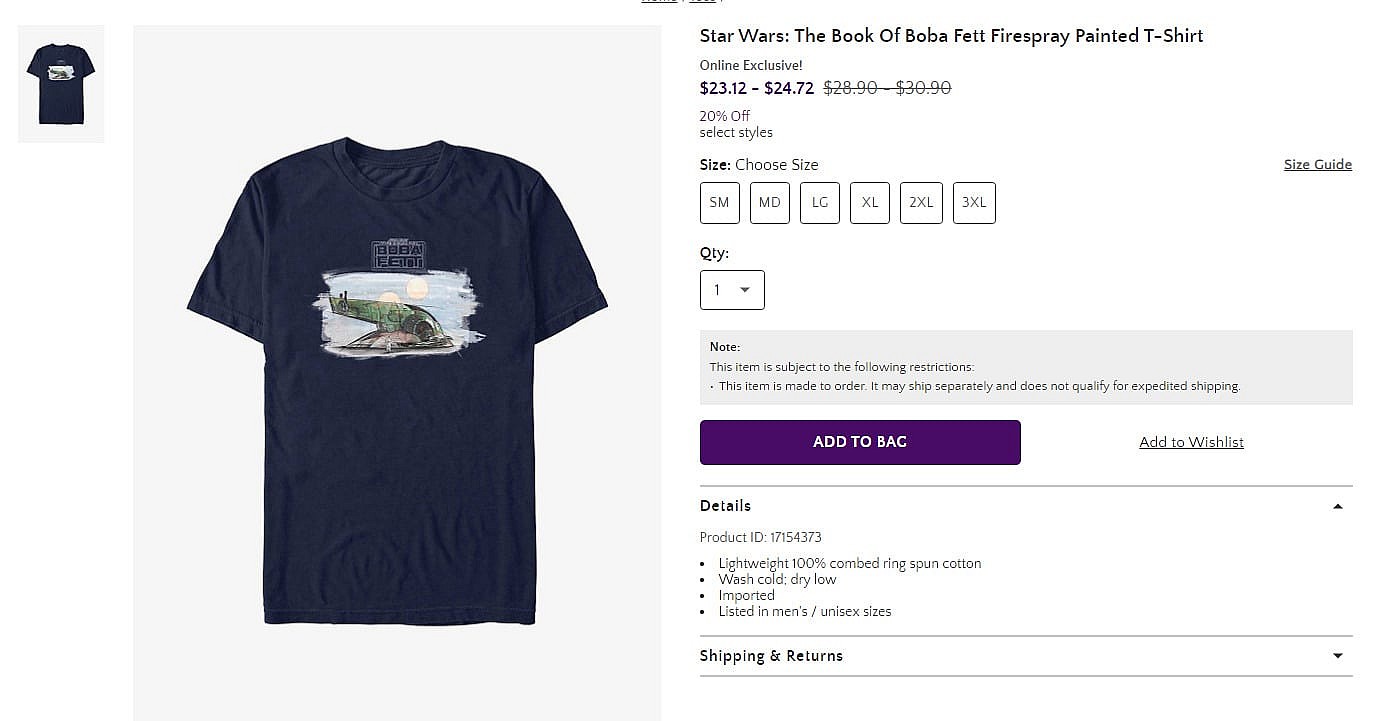Viewport: 1397px width, 721px height.
Task: Click the Add to Bag button
Action: [860, 442]
